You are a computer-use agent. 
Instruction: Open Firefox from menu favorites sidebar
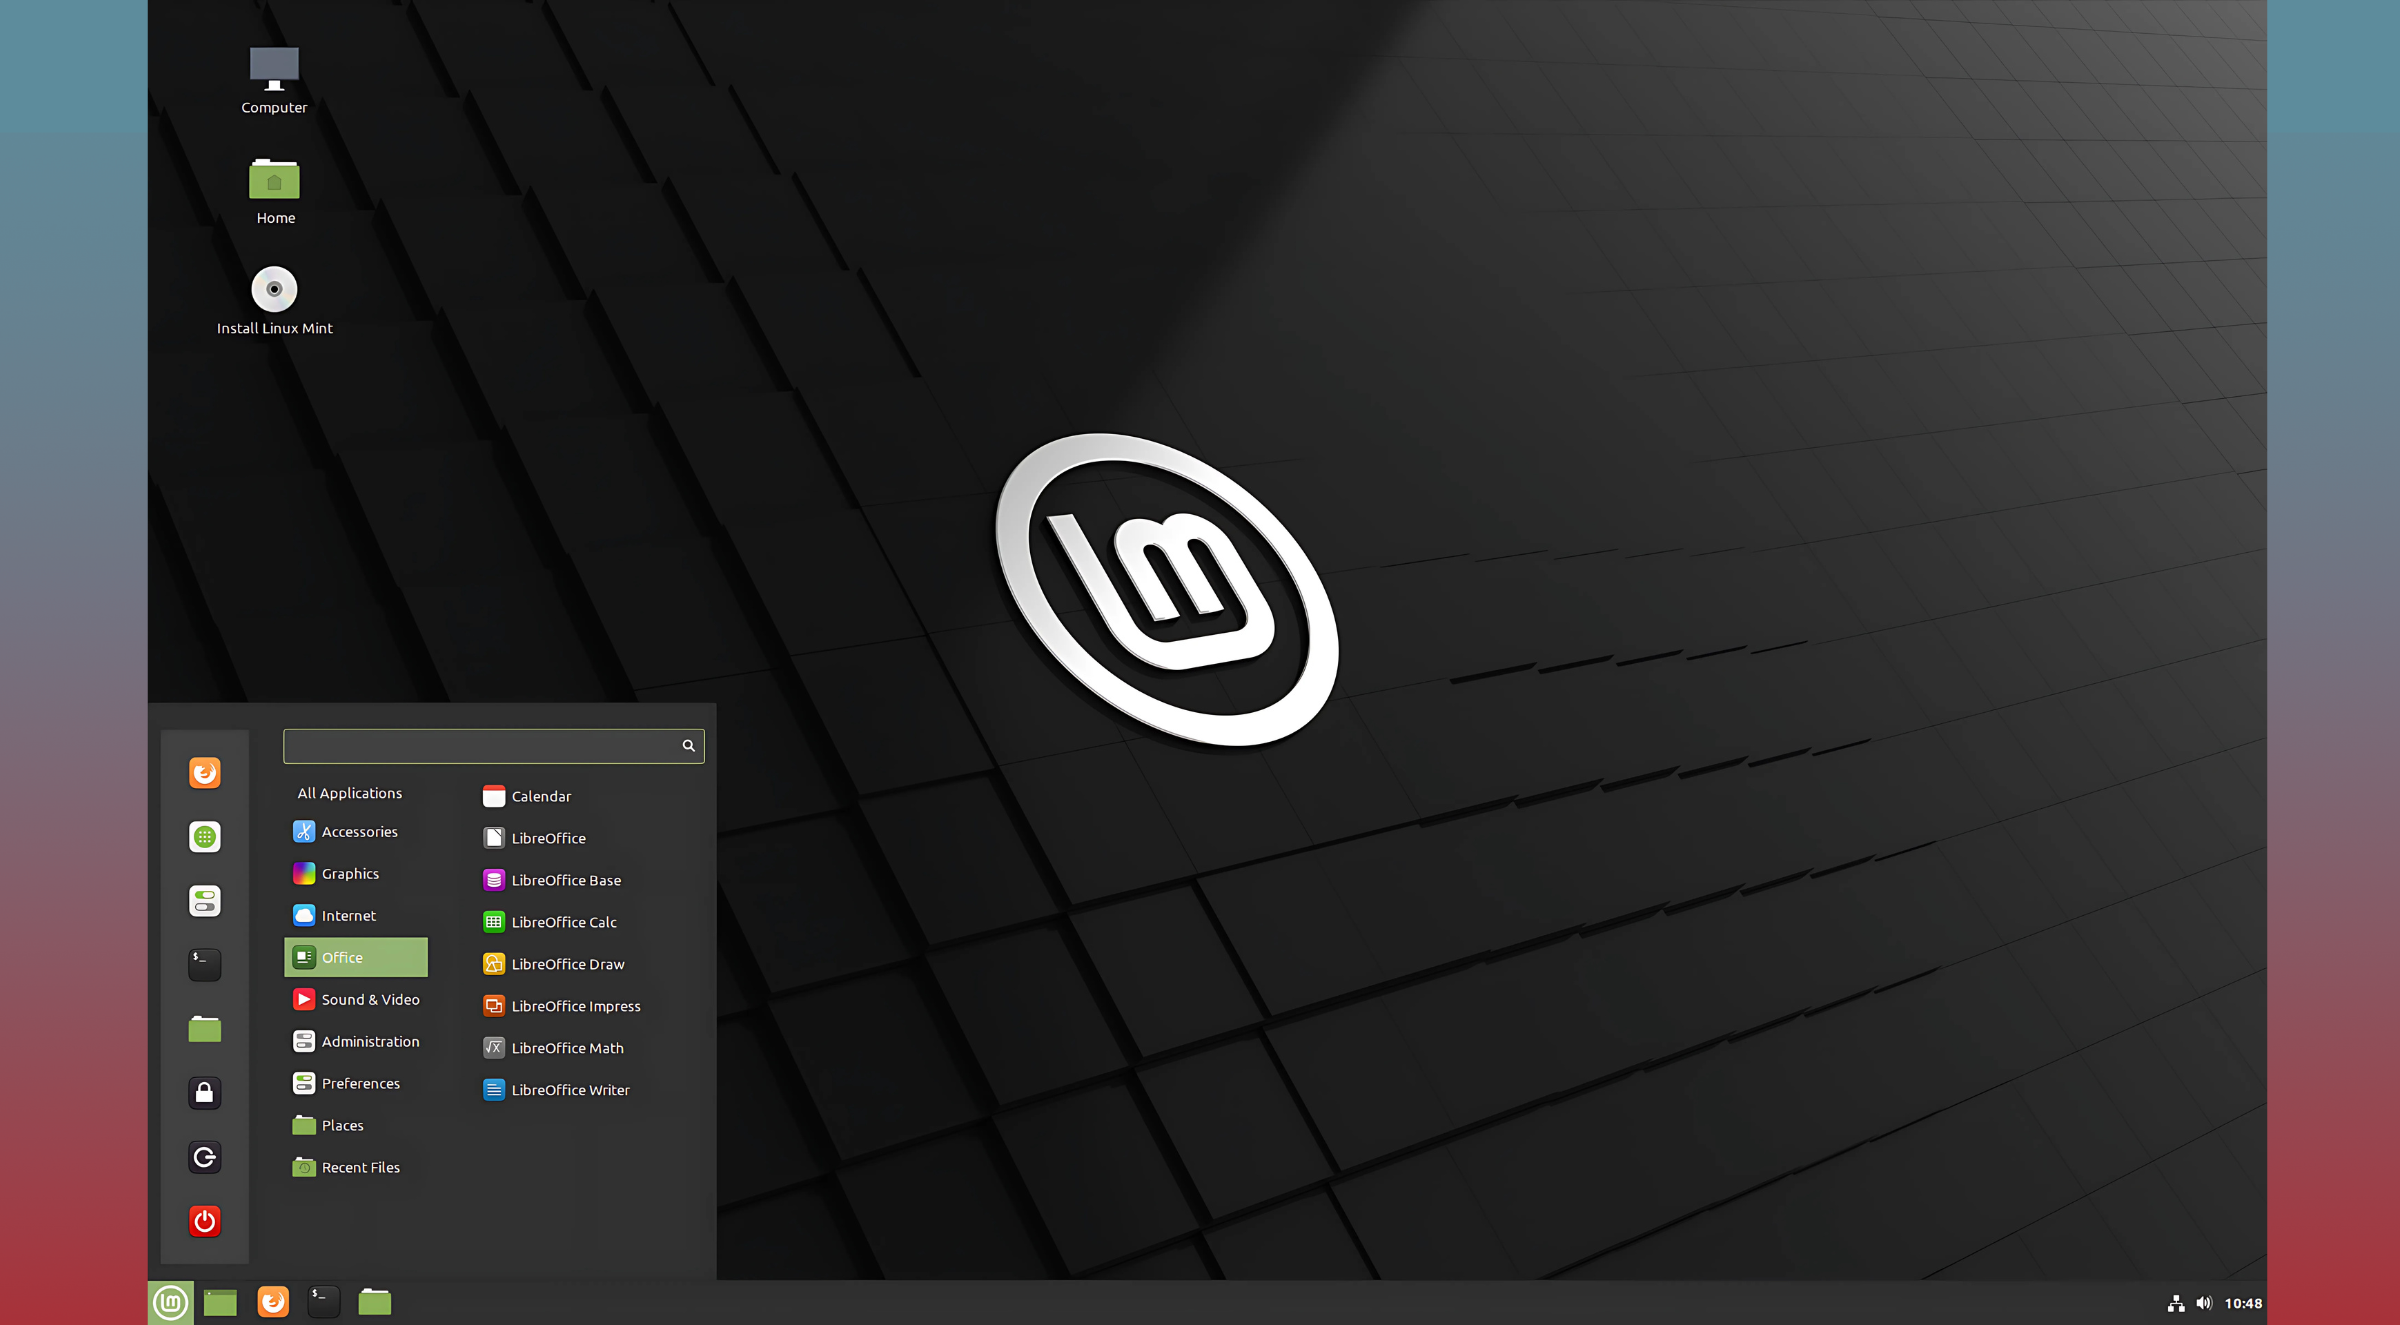coord(205,773)
